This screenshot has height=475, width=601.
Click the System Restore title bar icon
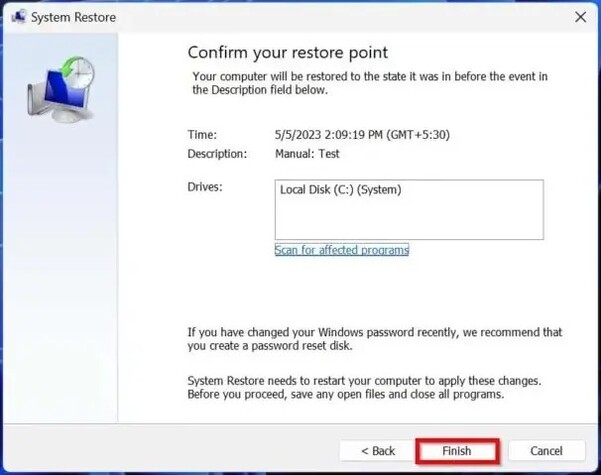[18, 17]
